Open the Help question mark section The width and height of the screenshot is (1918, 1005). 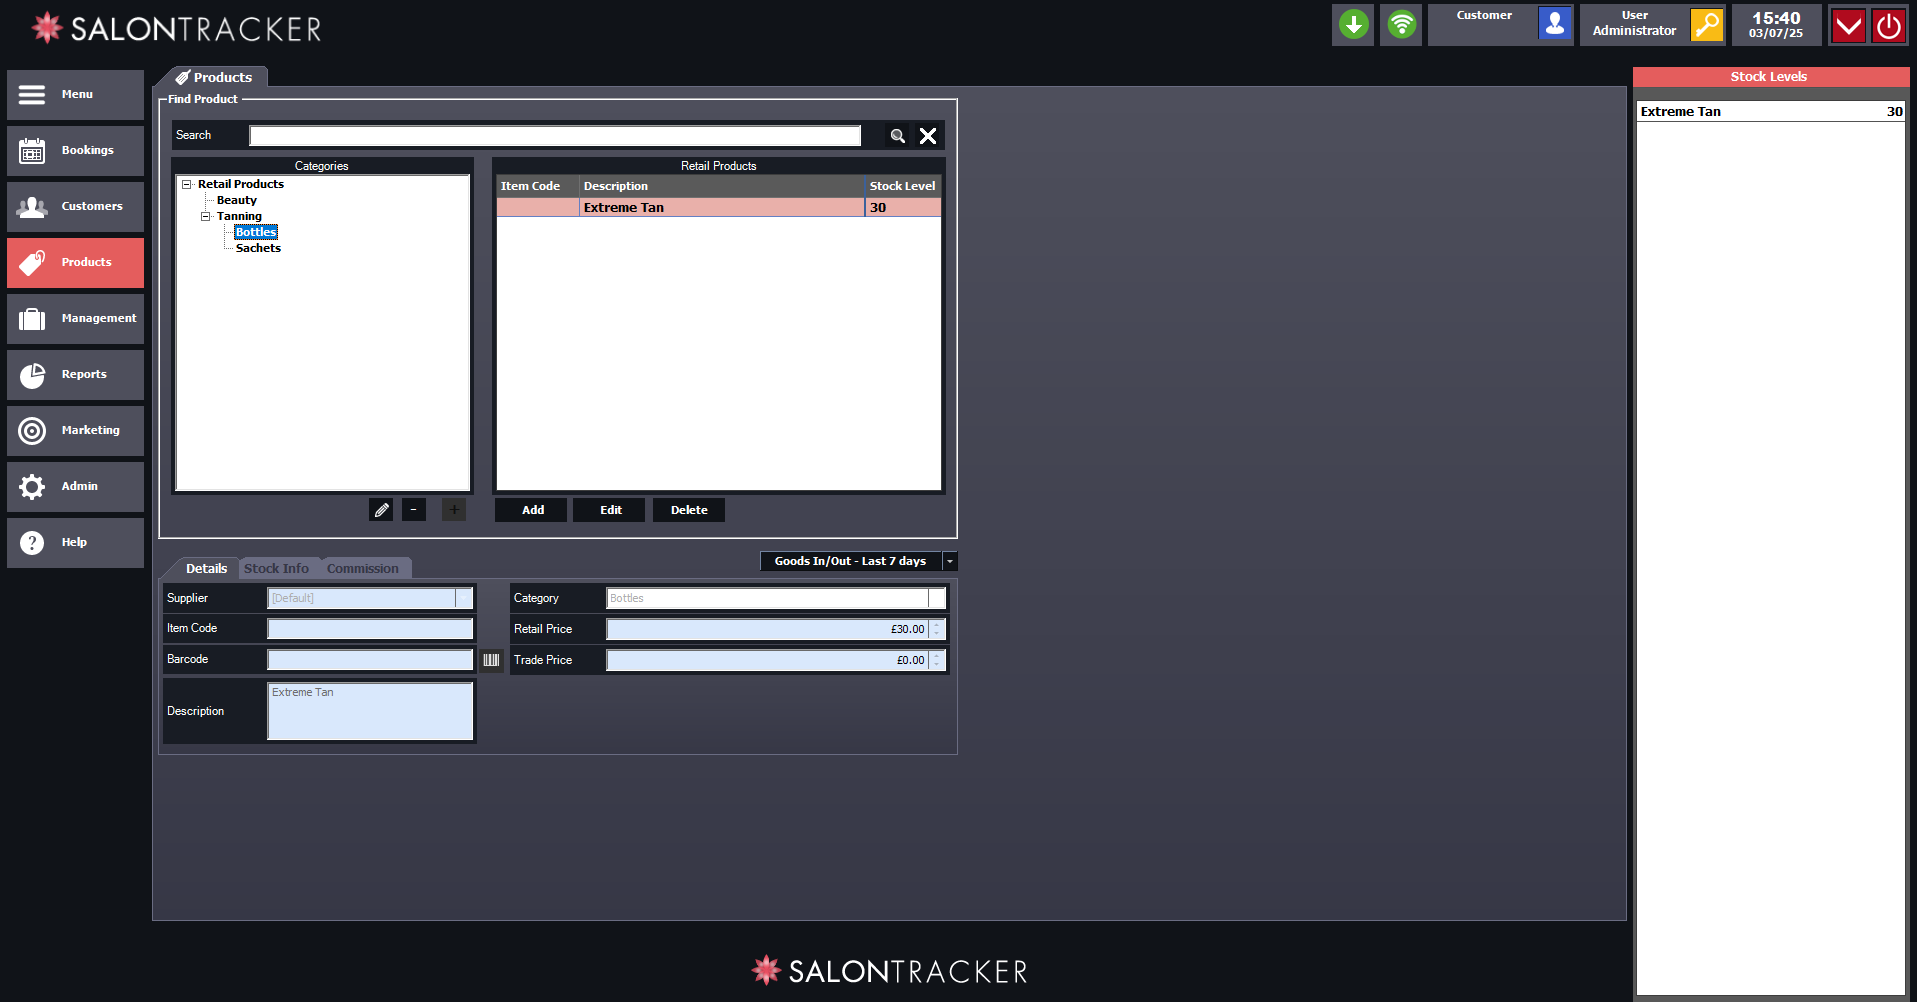point(75,543)
